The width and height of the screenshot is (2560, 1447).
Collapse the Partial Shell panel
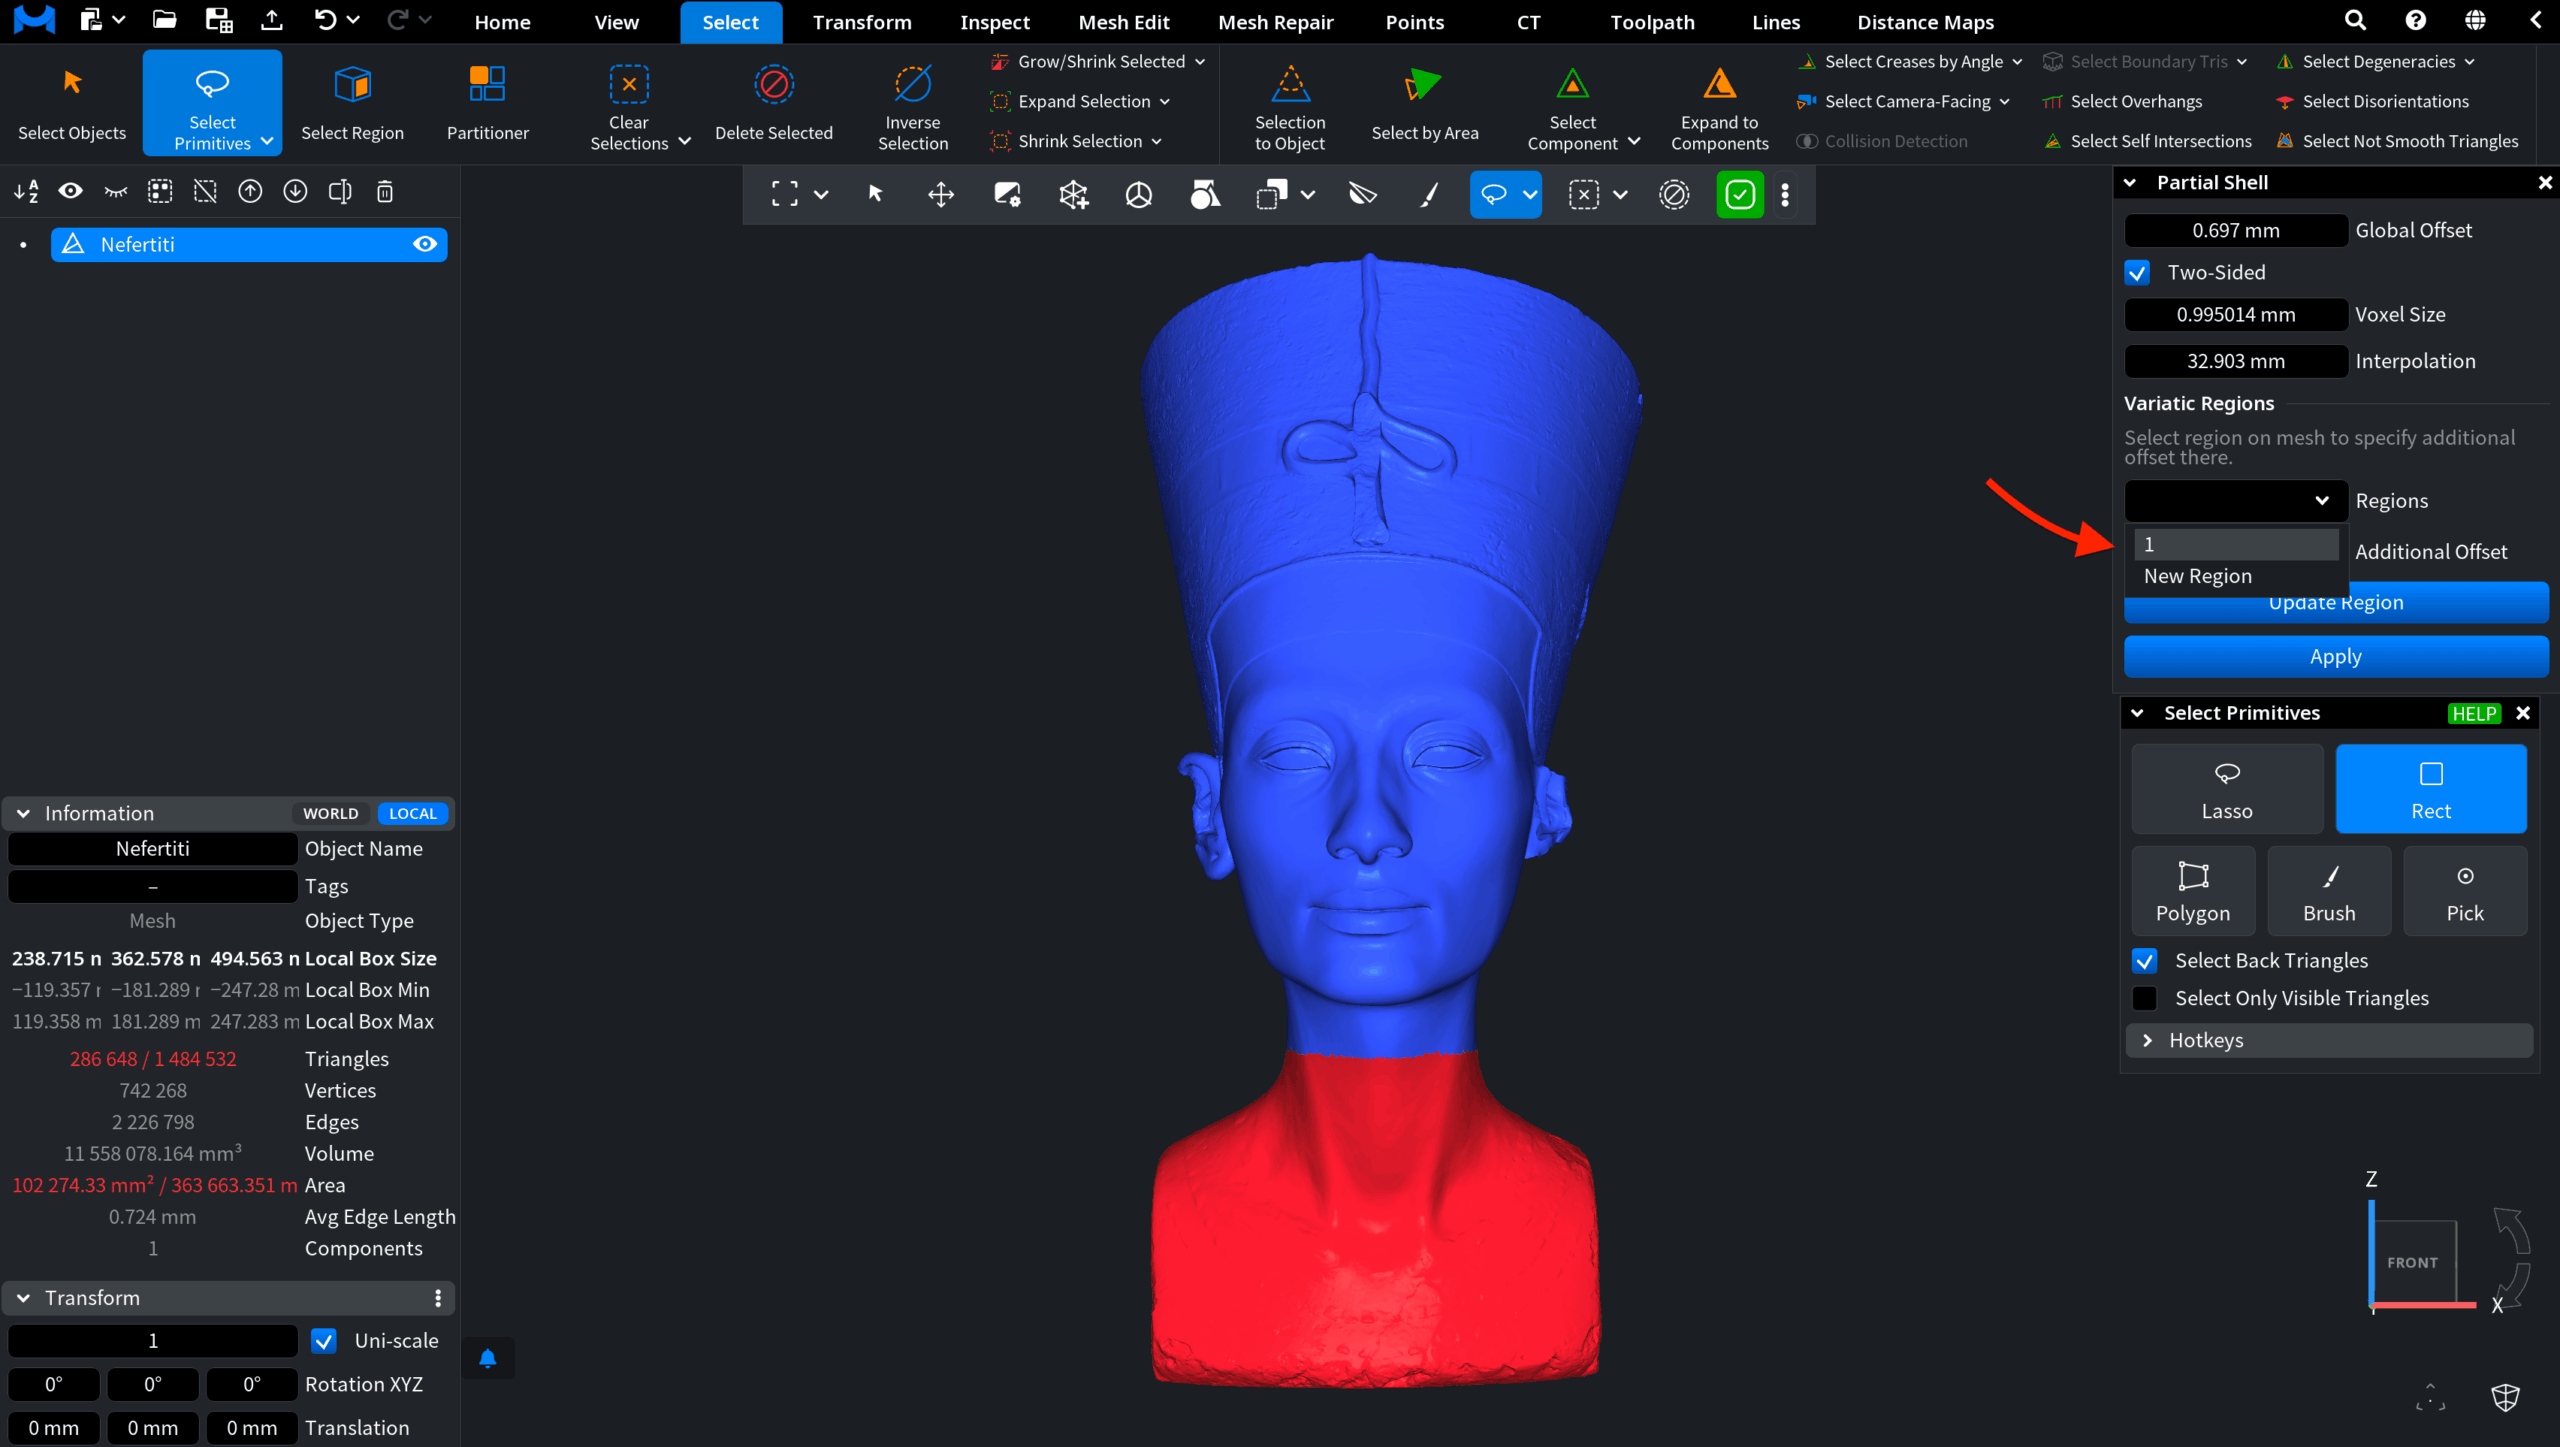pyautogui.click(x=2131, y=183)
